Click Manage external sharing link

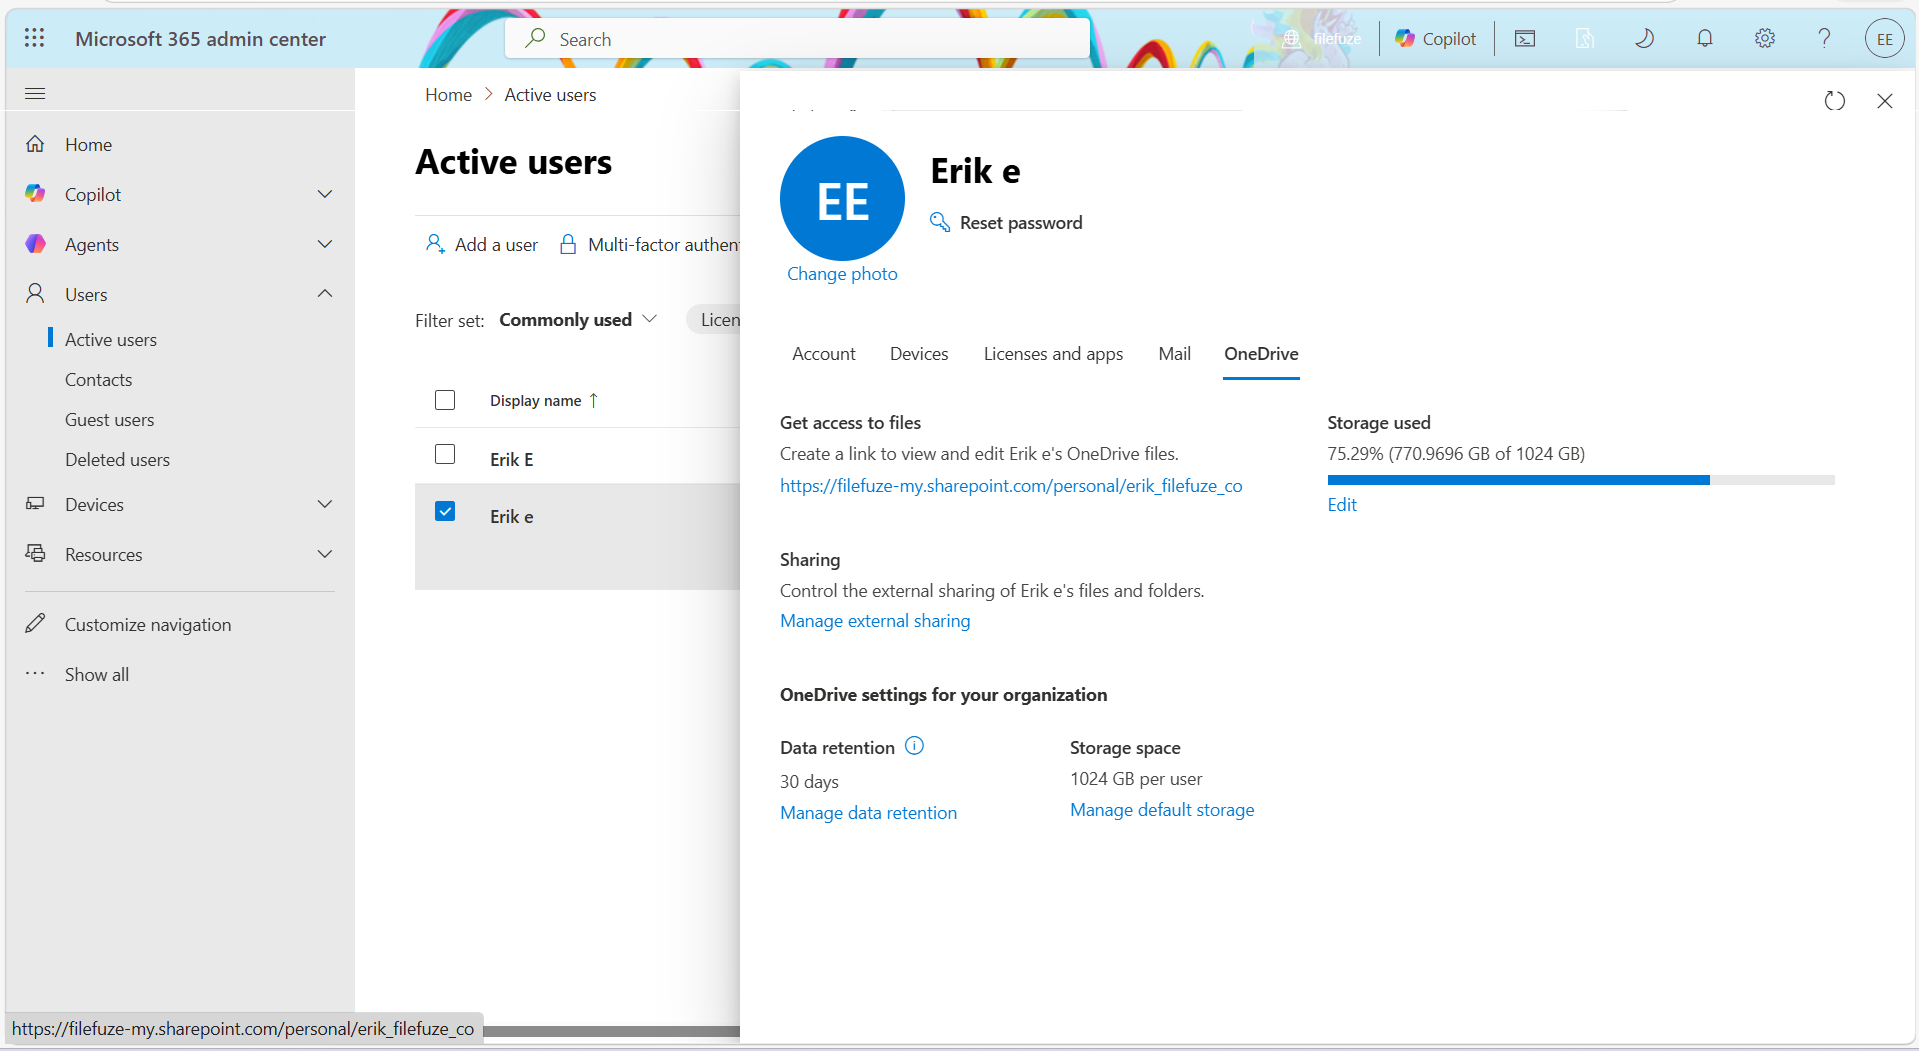coord(875,621)
